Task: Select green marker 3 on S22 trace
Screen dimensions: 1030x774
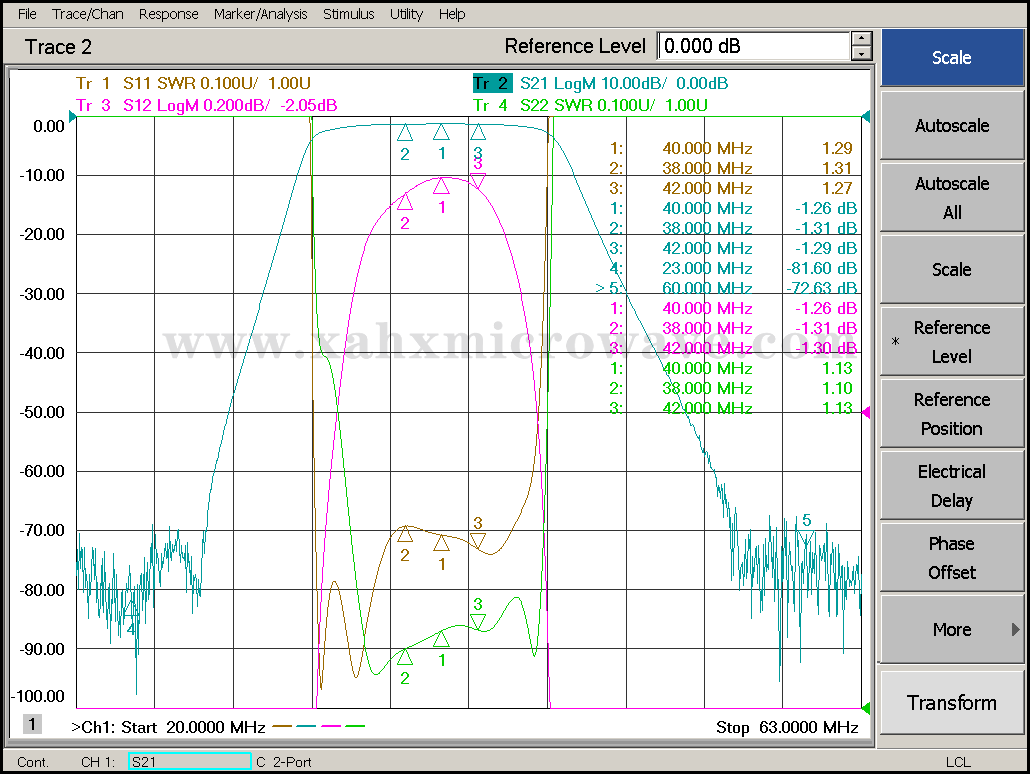Action: pos(478,622)
